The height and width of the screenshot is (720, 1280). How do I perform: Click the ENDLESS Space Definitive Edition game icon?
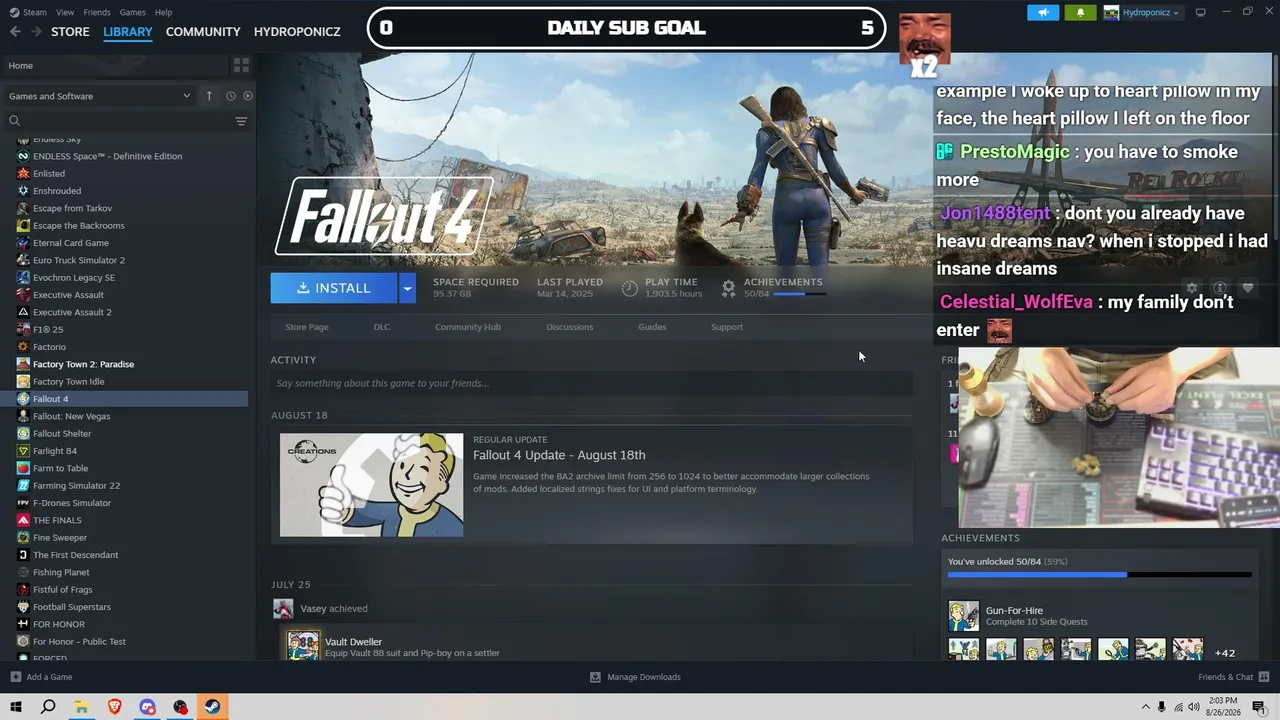click(x=23, y=156)
